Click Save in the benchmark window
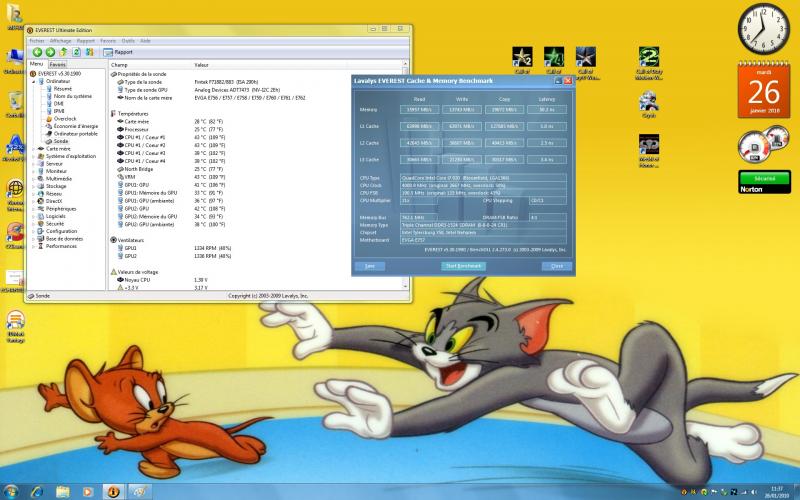Viewport: 800px width, 500px height. tap(370, 266)
